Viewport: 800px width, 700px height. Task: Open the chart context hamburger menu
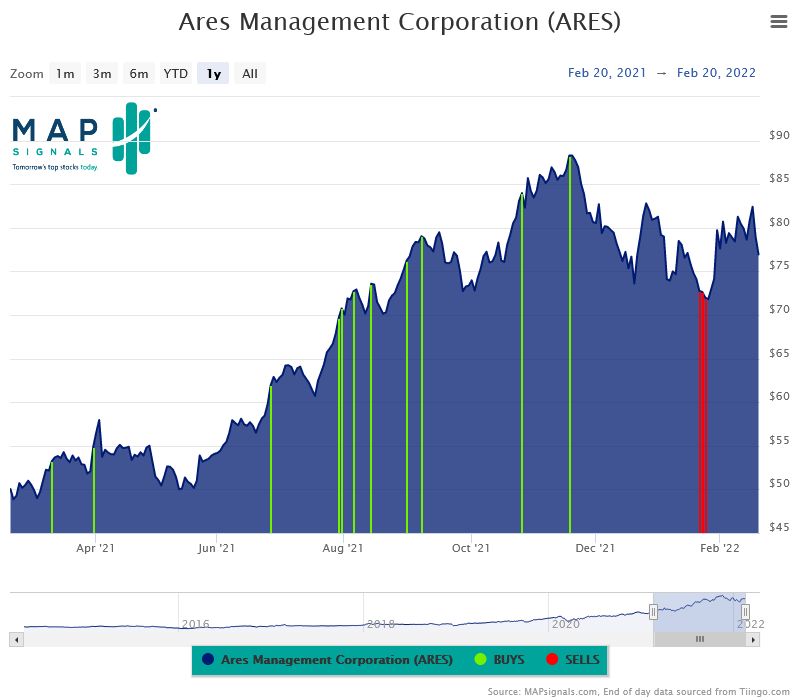(x=779, y=21)
